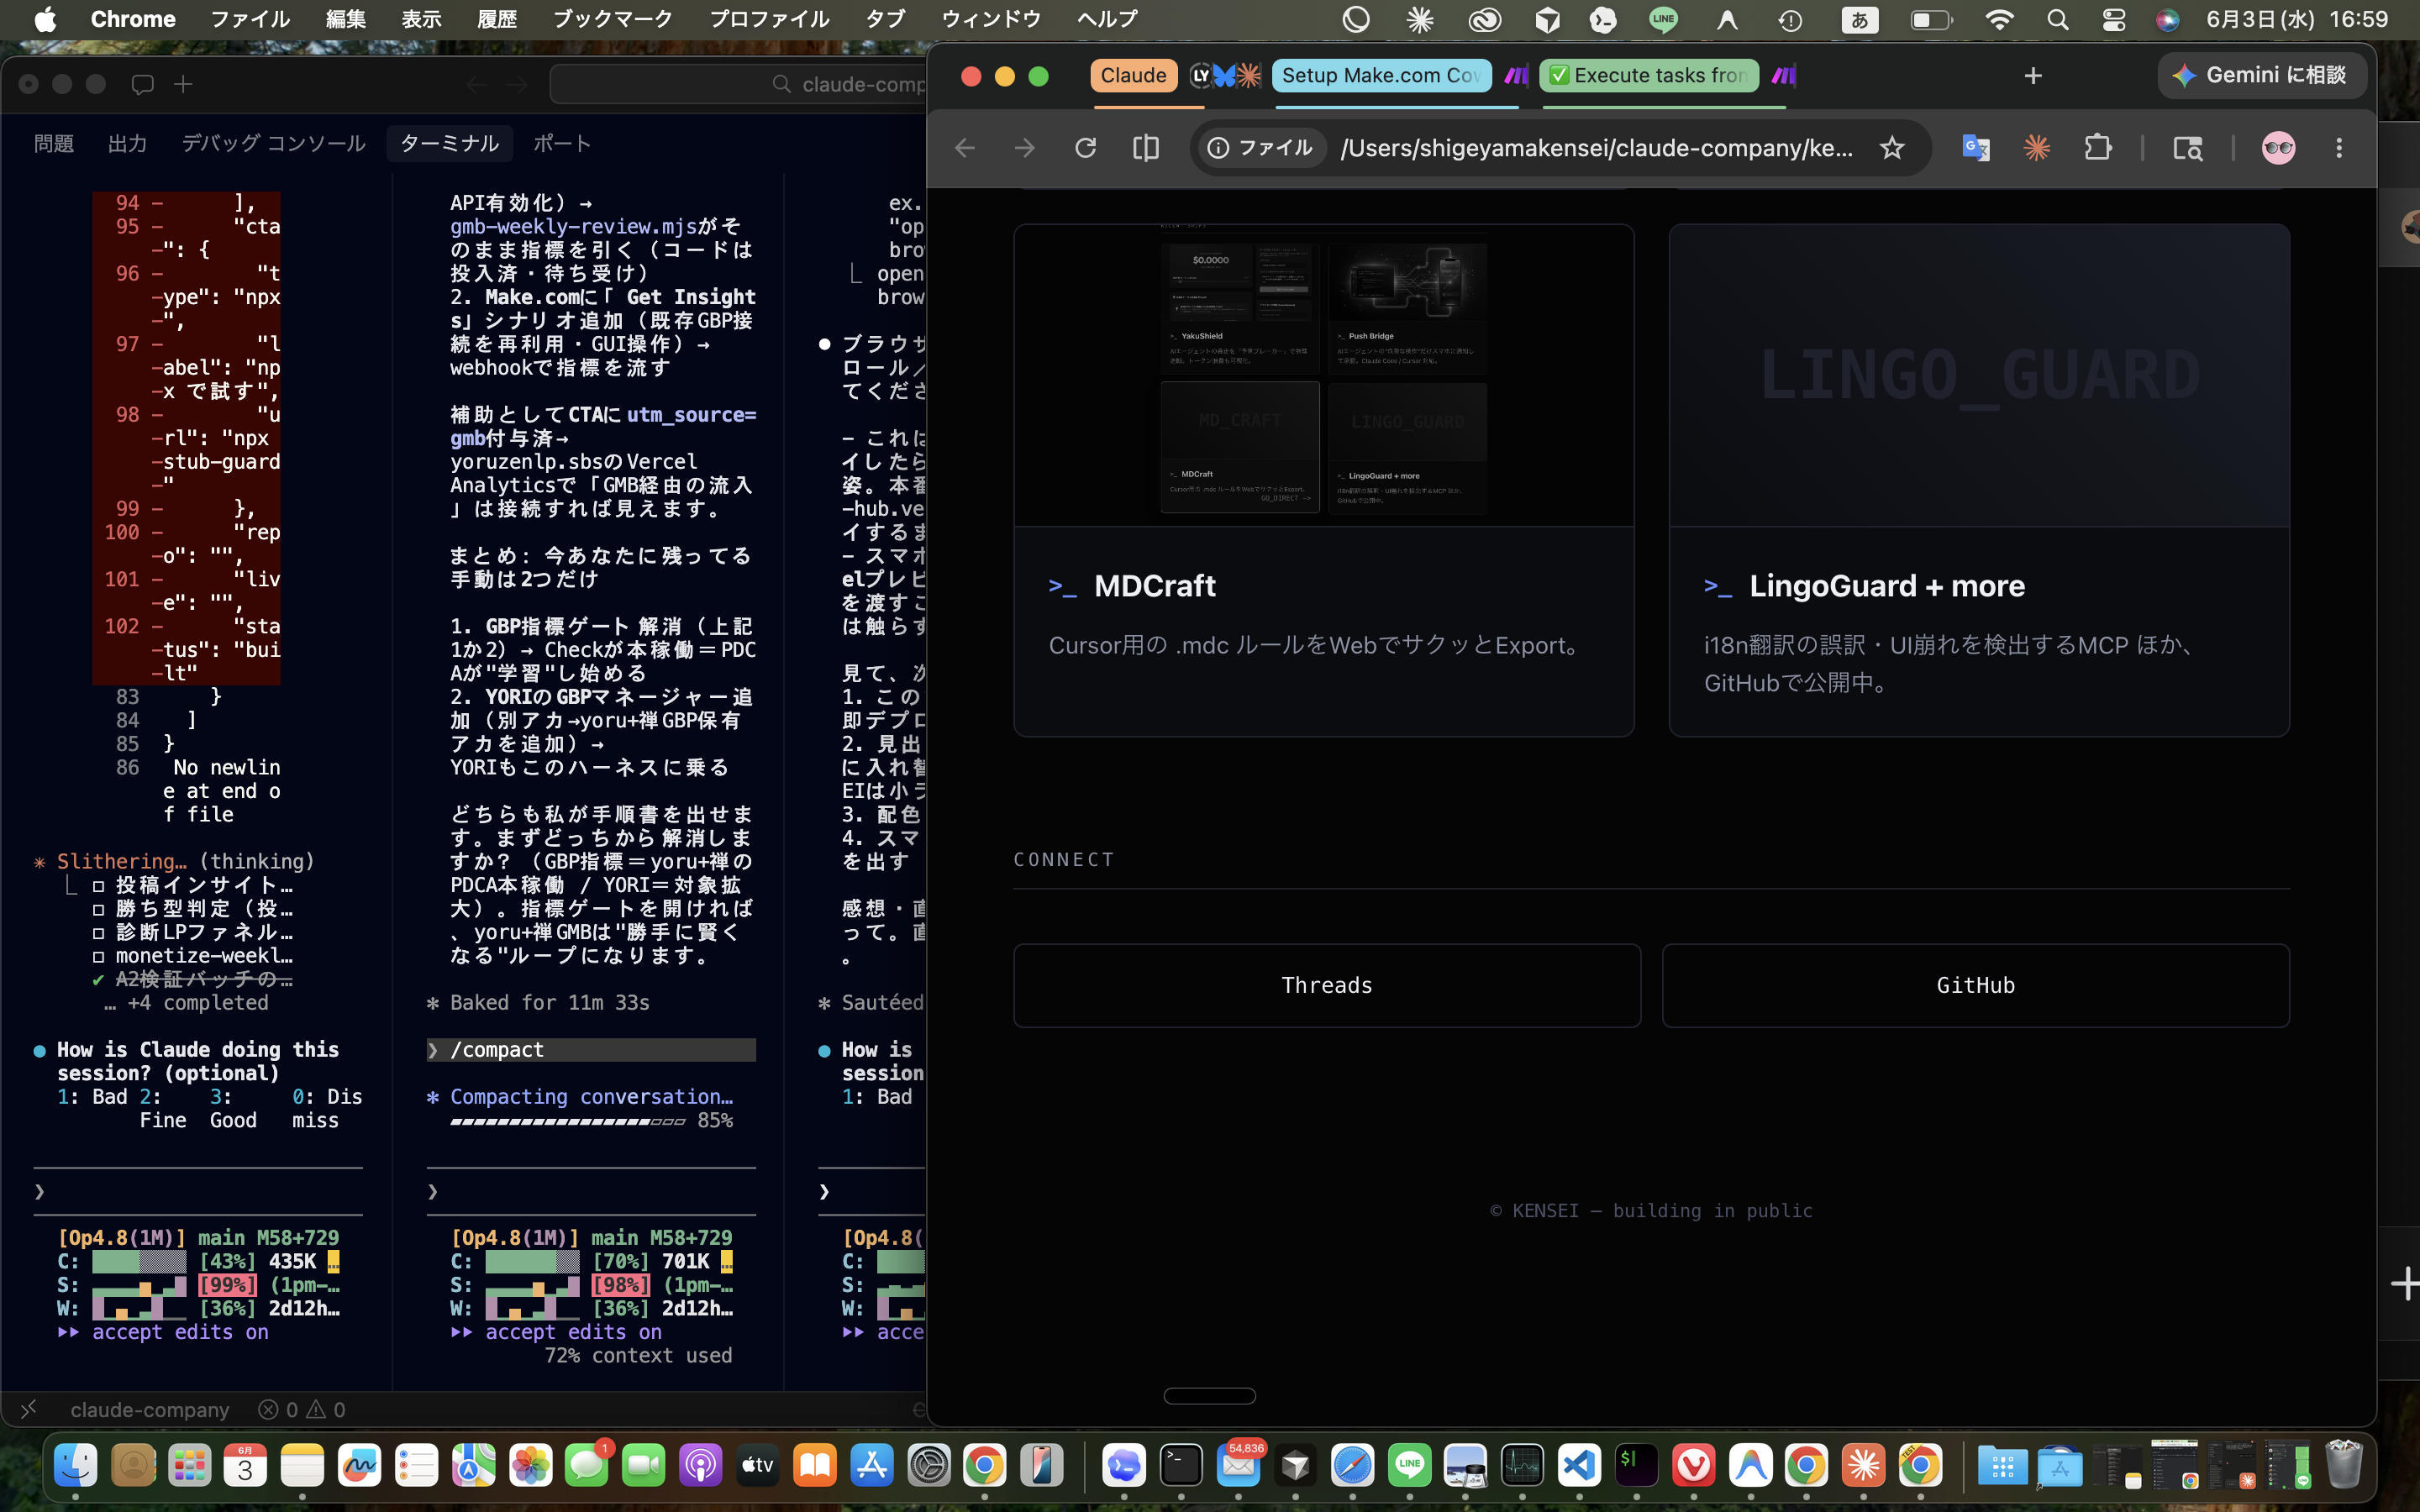Open Safari from the Dock

pos(1352,1466)
